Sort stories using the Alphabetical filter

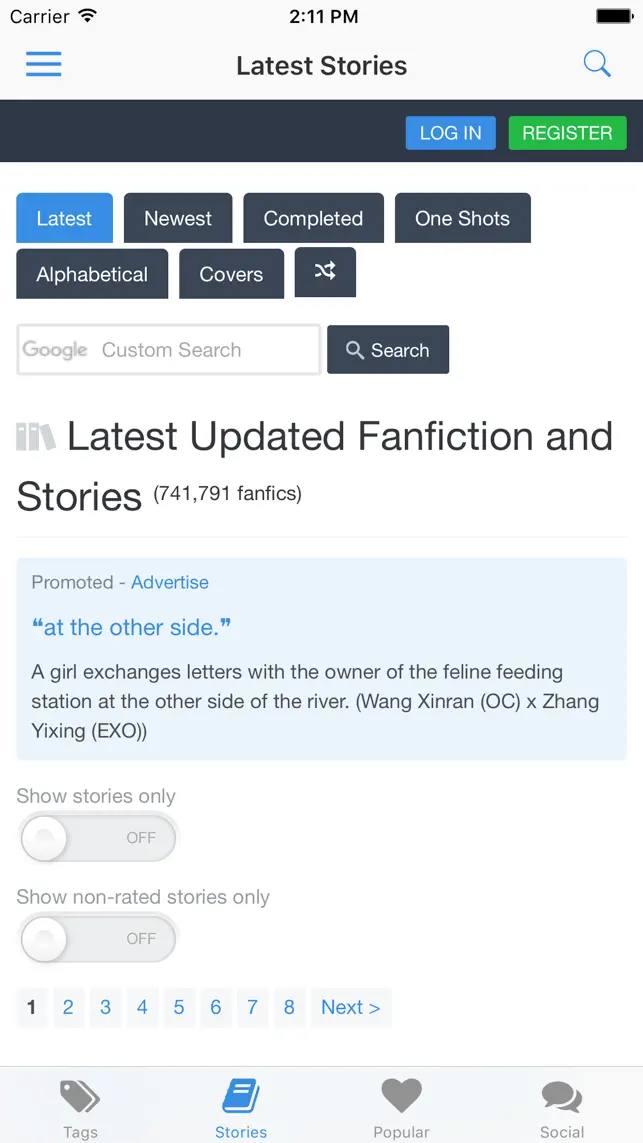[91, 273]
